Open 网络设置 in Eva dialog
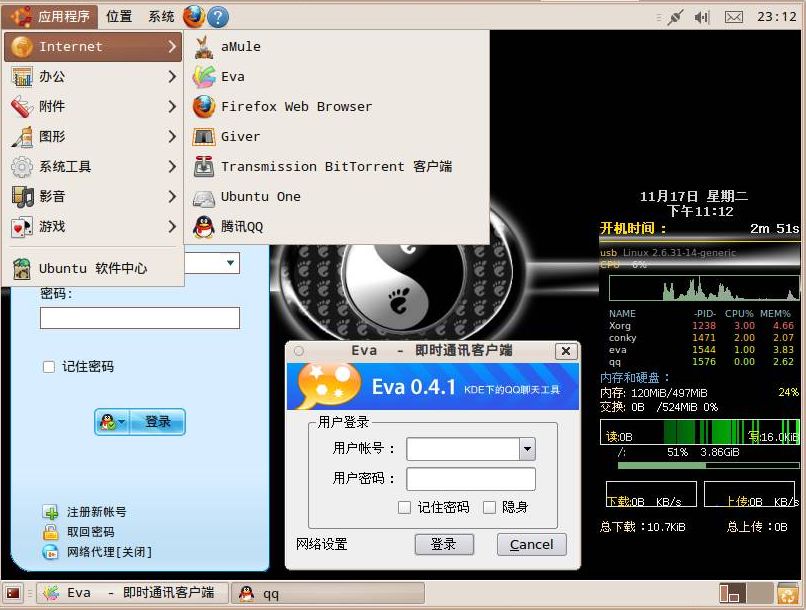806x610 pixels. pos(322,544)
